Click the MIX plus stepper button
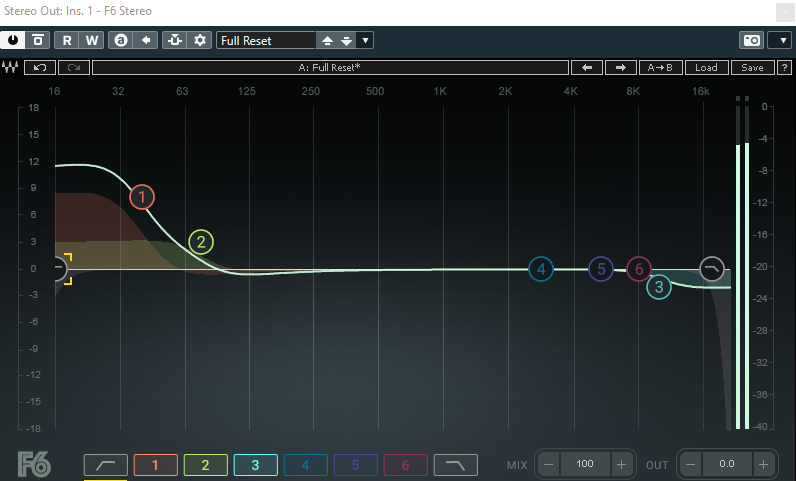 [621, 464]
